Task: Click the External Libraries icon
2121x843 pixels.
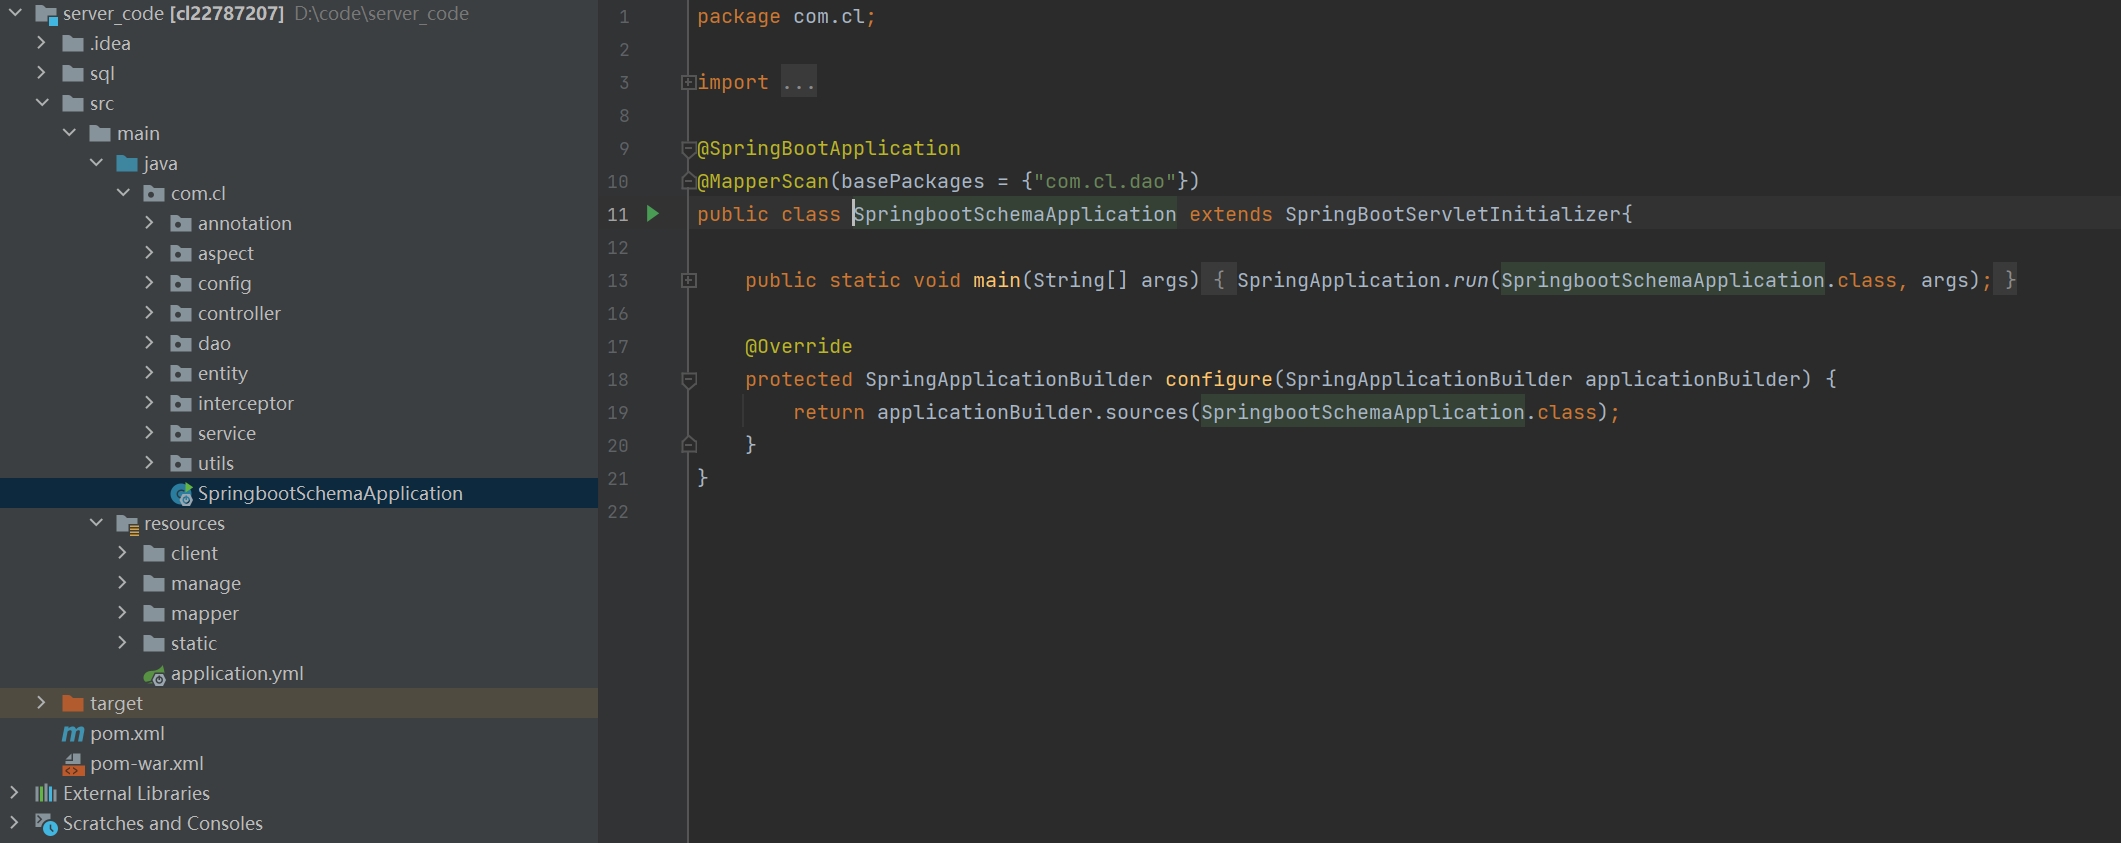Action: pyautogui.click(x=46, y=793)
